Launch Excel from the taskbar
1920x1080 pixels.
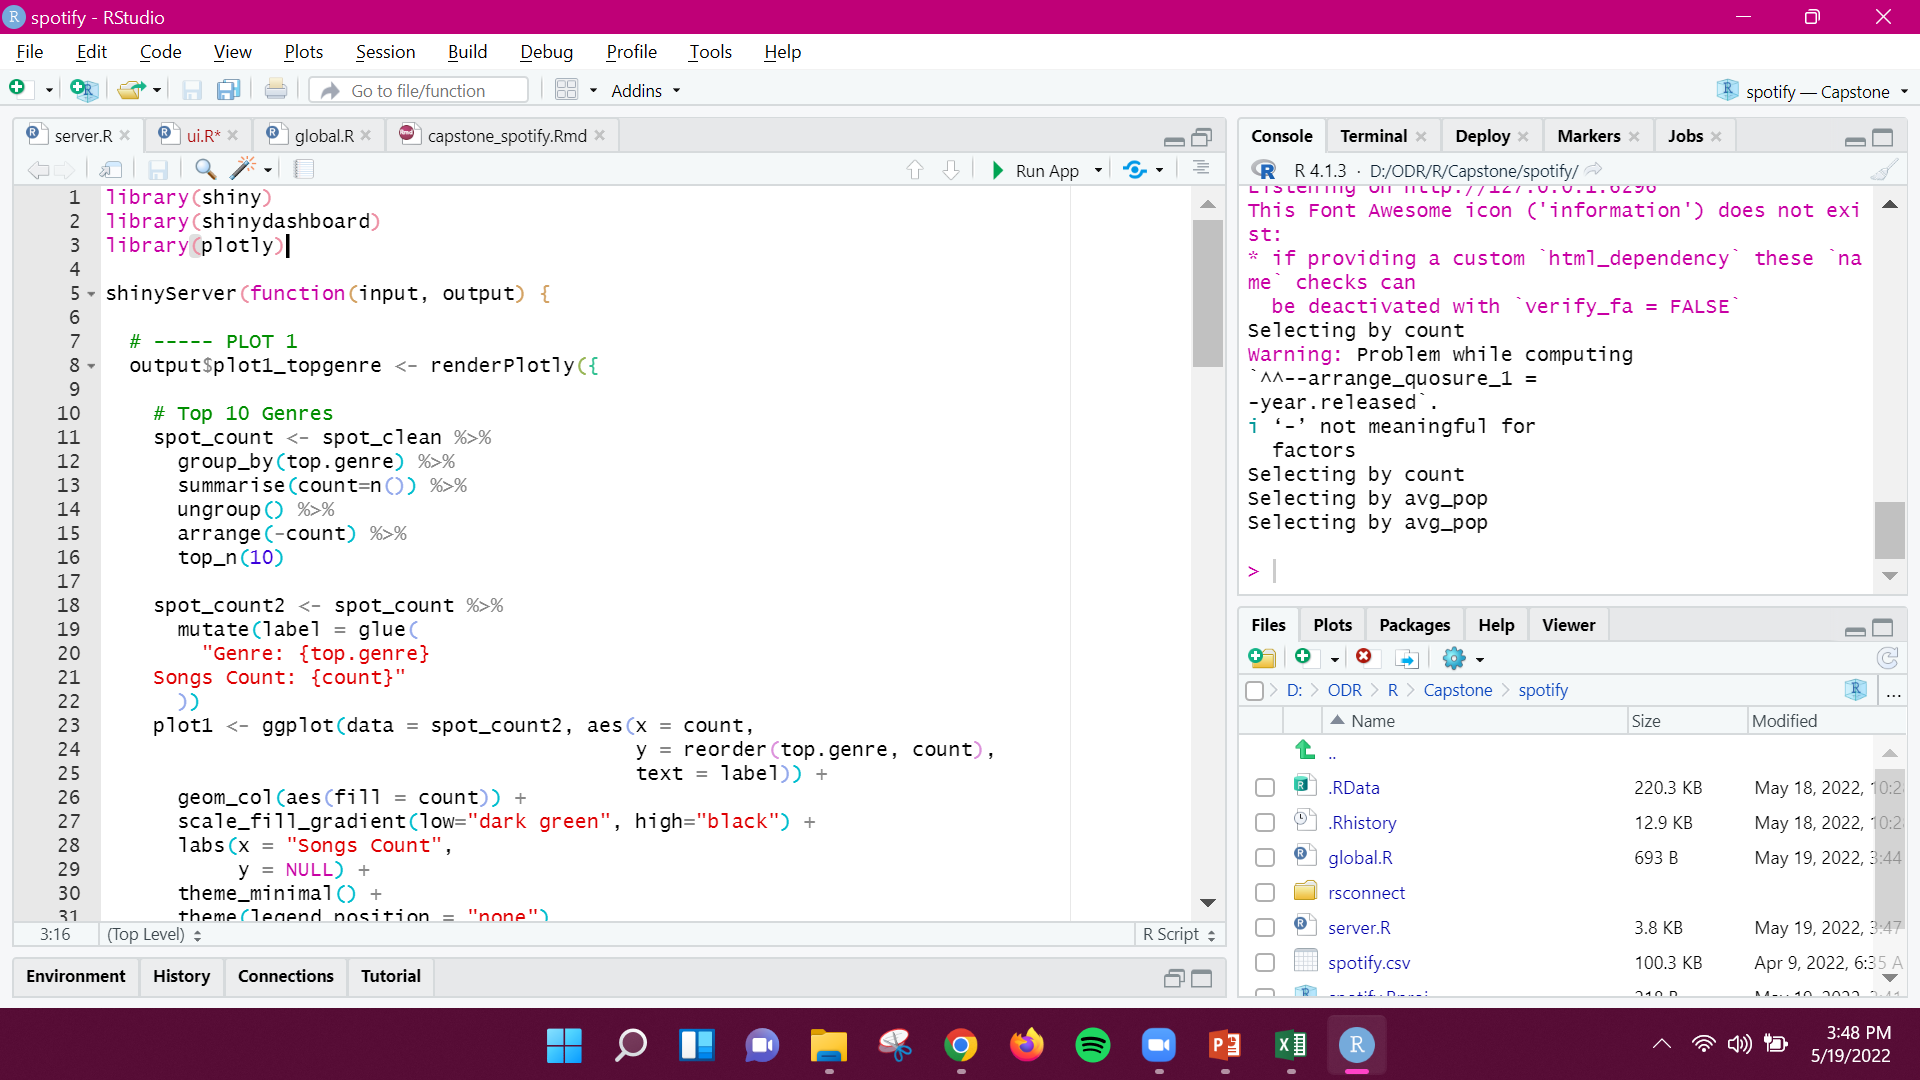[1291, 1046]
